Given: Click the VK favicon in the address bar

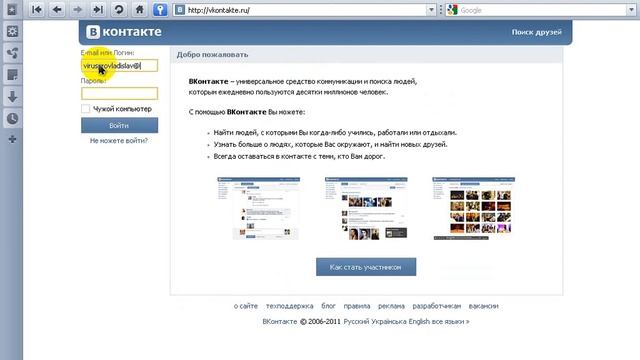Looking at the screenshot, I should pyautogui.click(x=180, y=10).
